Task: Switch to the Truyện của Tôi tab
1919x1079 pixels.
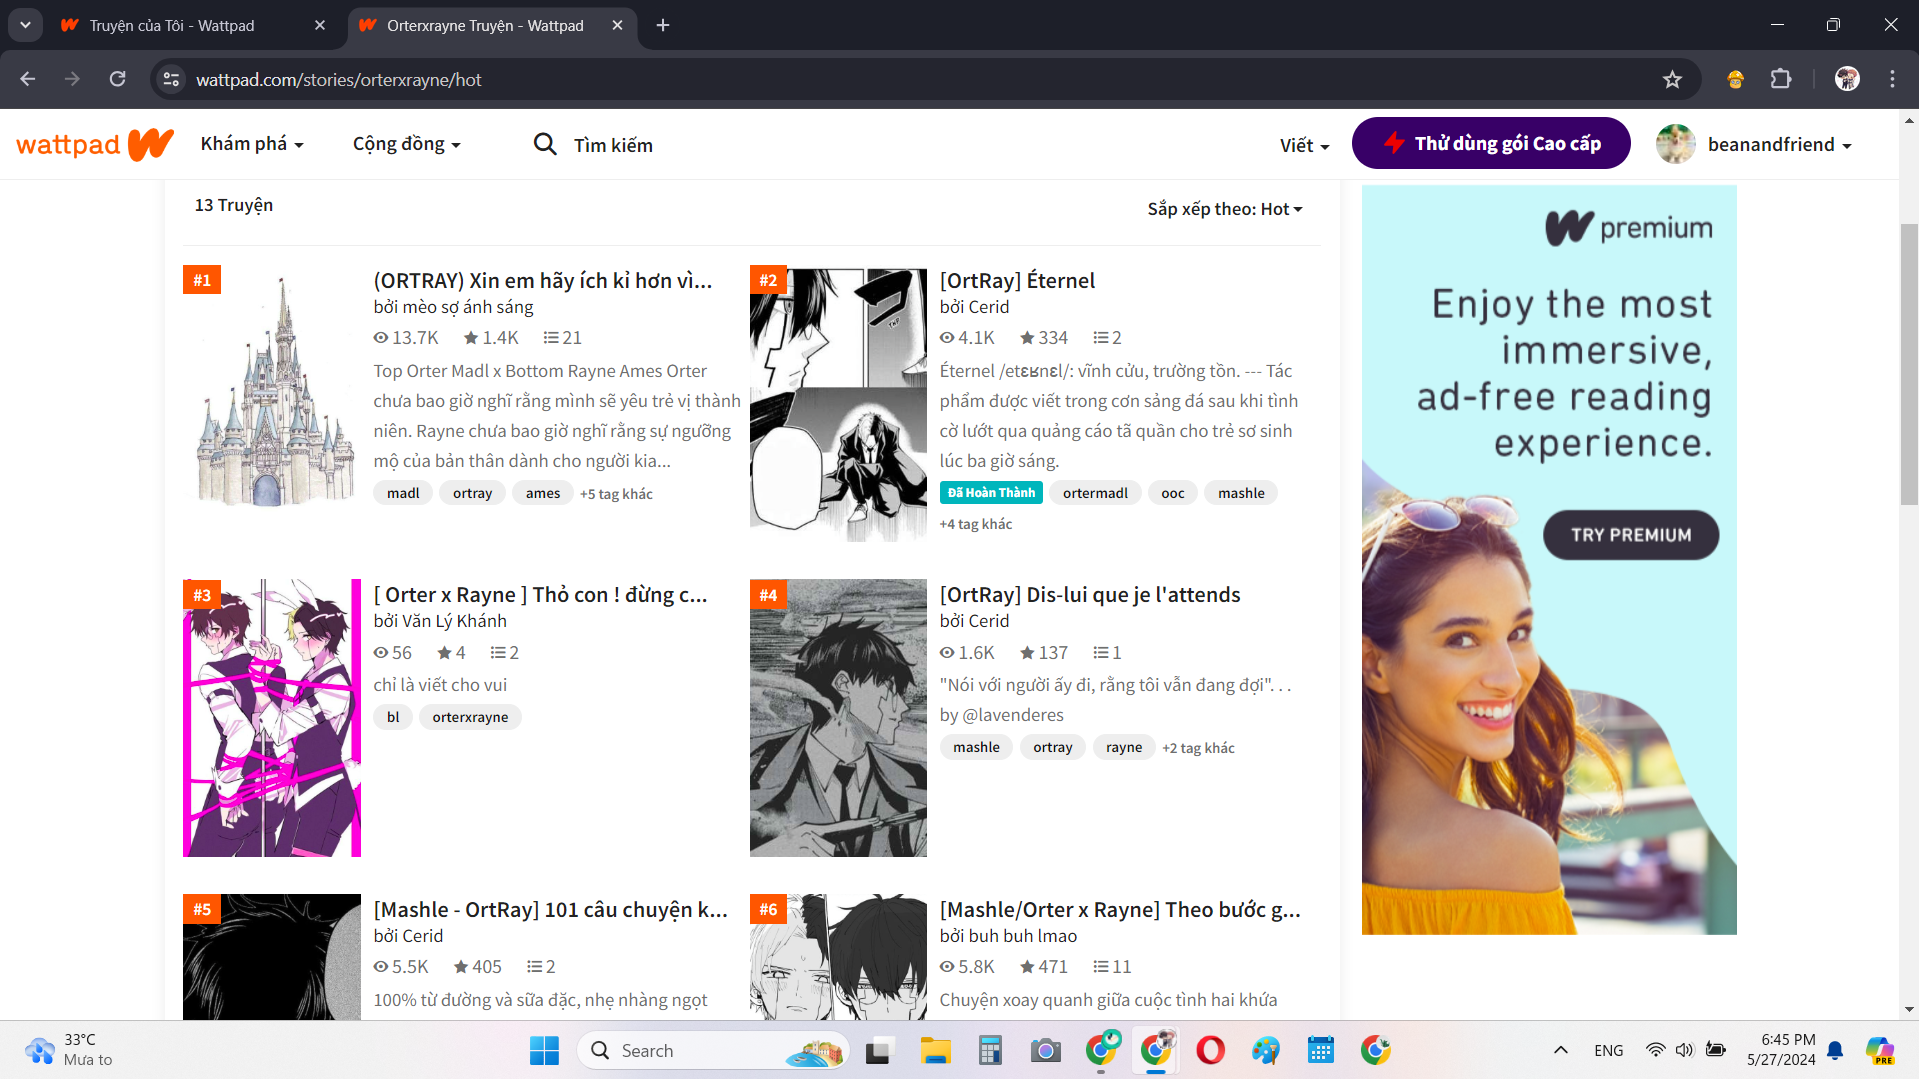Action: (x=190, y=26)
